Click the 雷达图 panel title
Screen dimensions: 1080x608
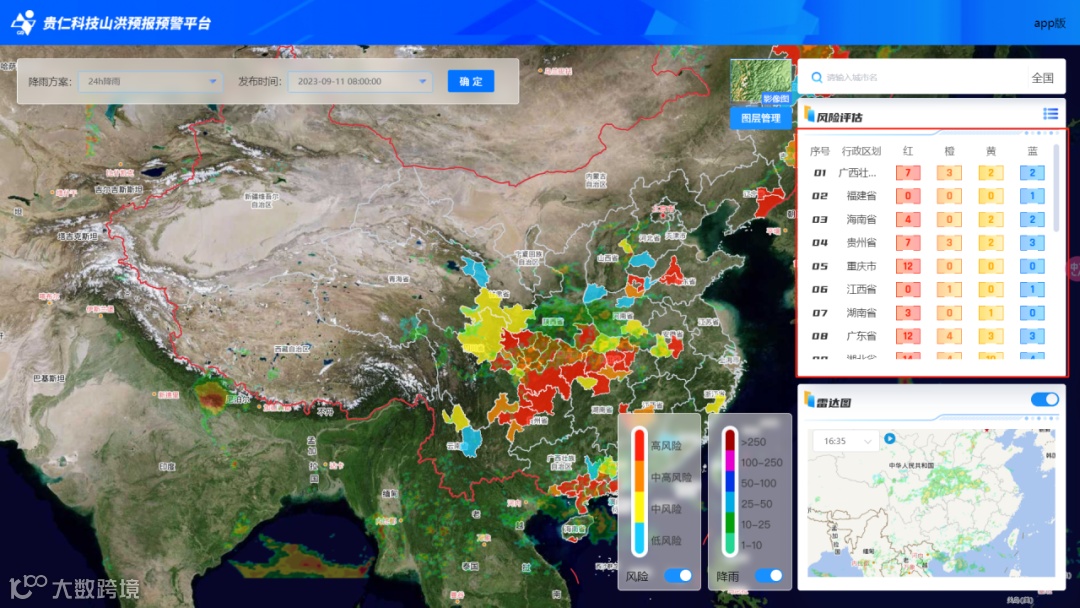pyautogui.click(x=833, y=403)
